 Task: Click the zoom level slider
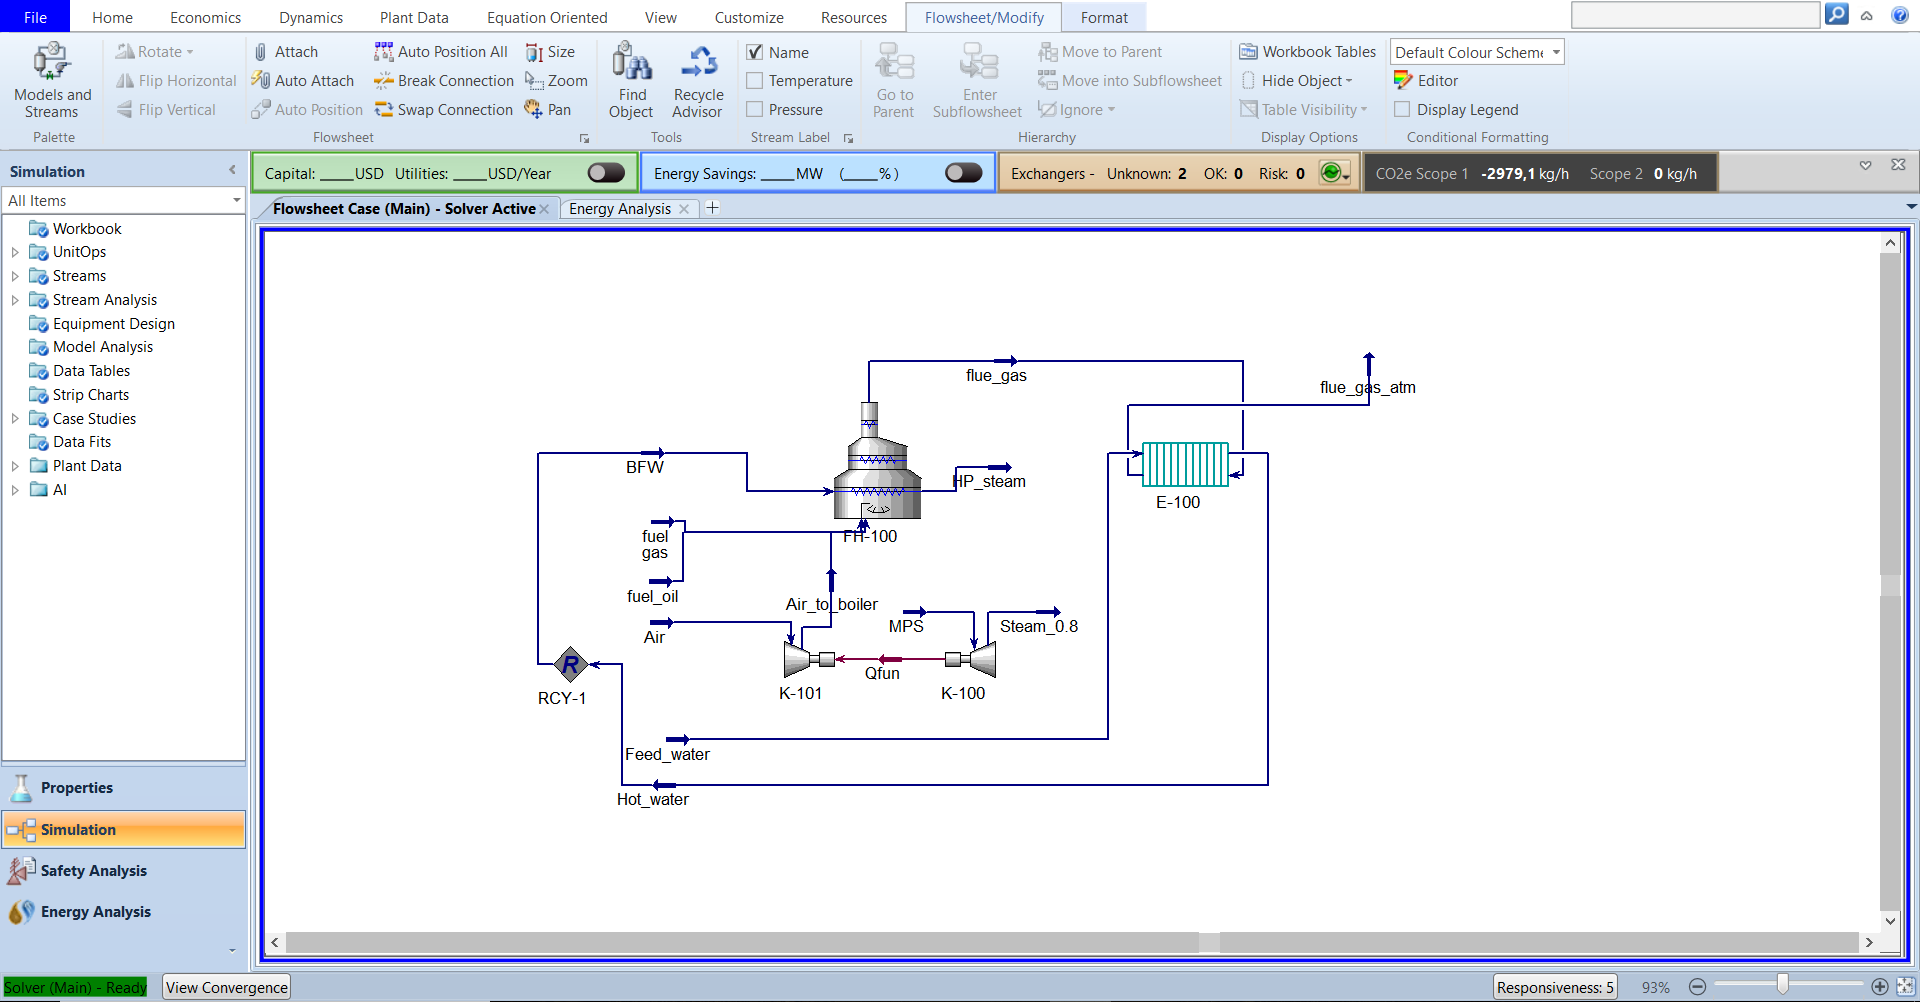[x=1782, y=986]
